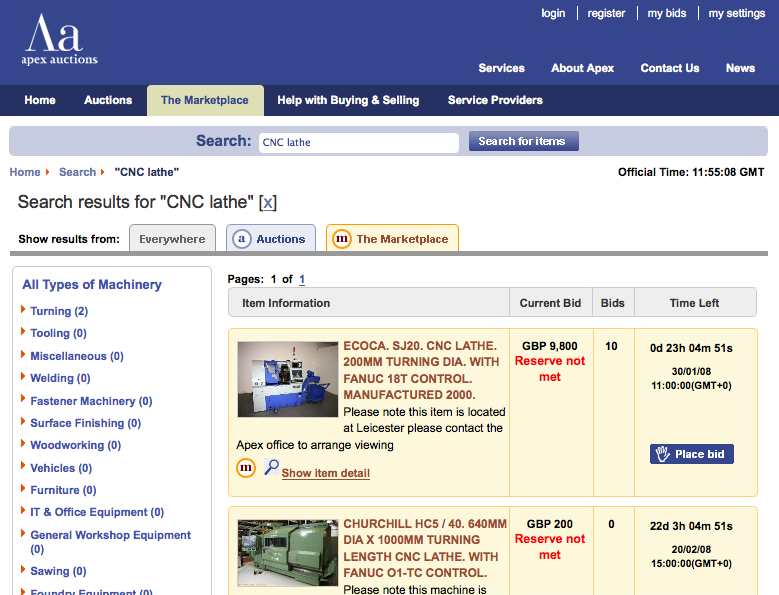Click the login link

coord(553,13)
